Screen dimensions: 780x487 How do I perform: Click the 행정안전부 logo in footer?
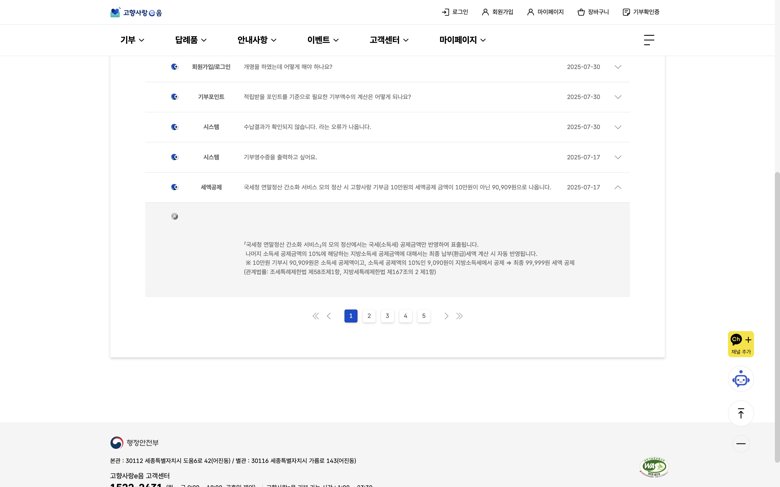134,442
